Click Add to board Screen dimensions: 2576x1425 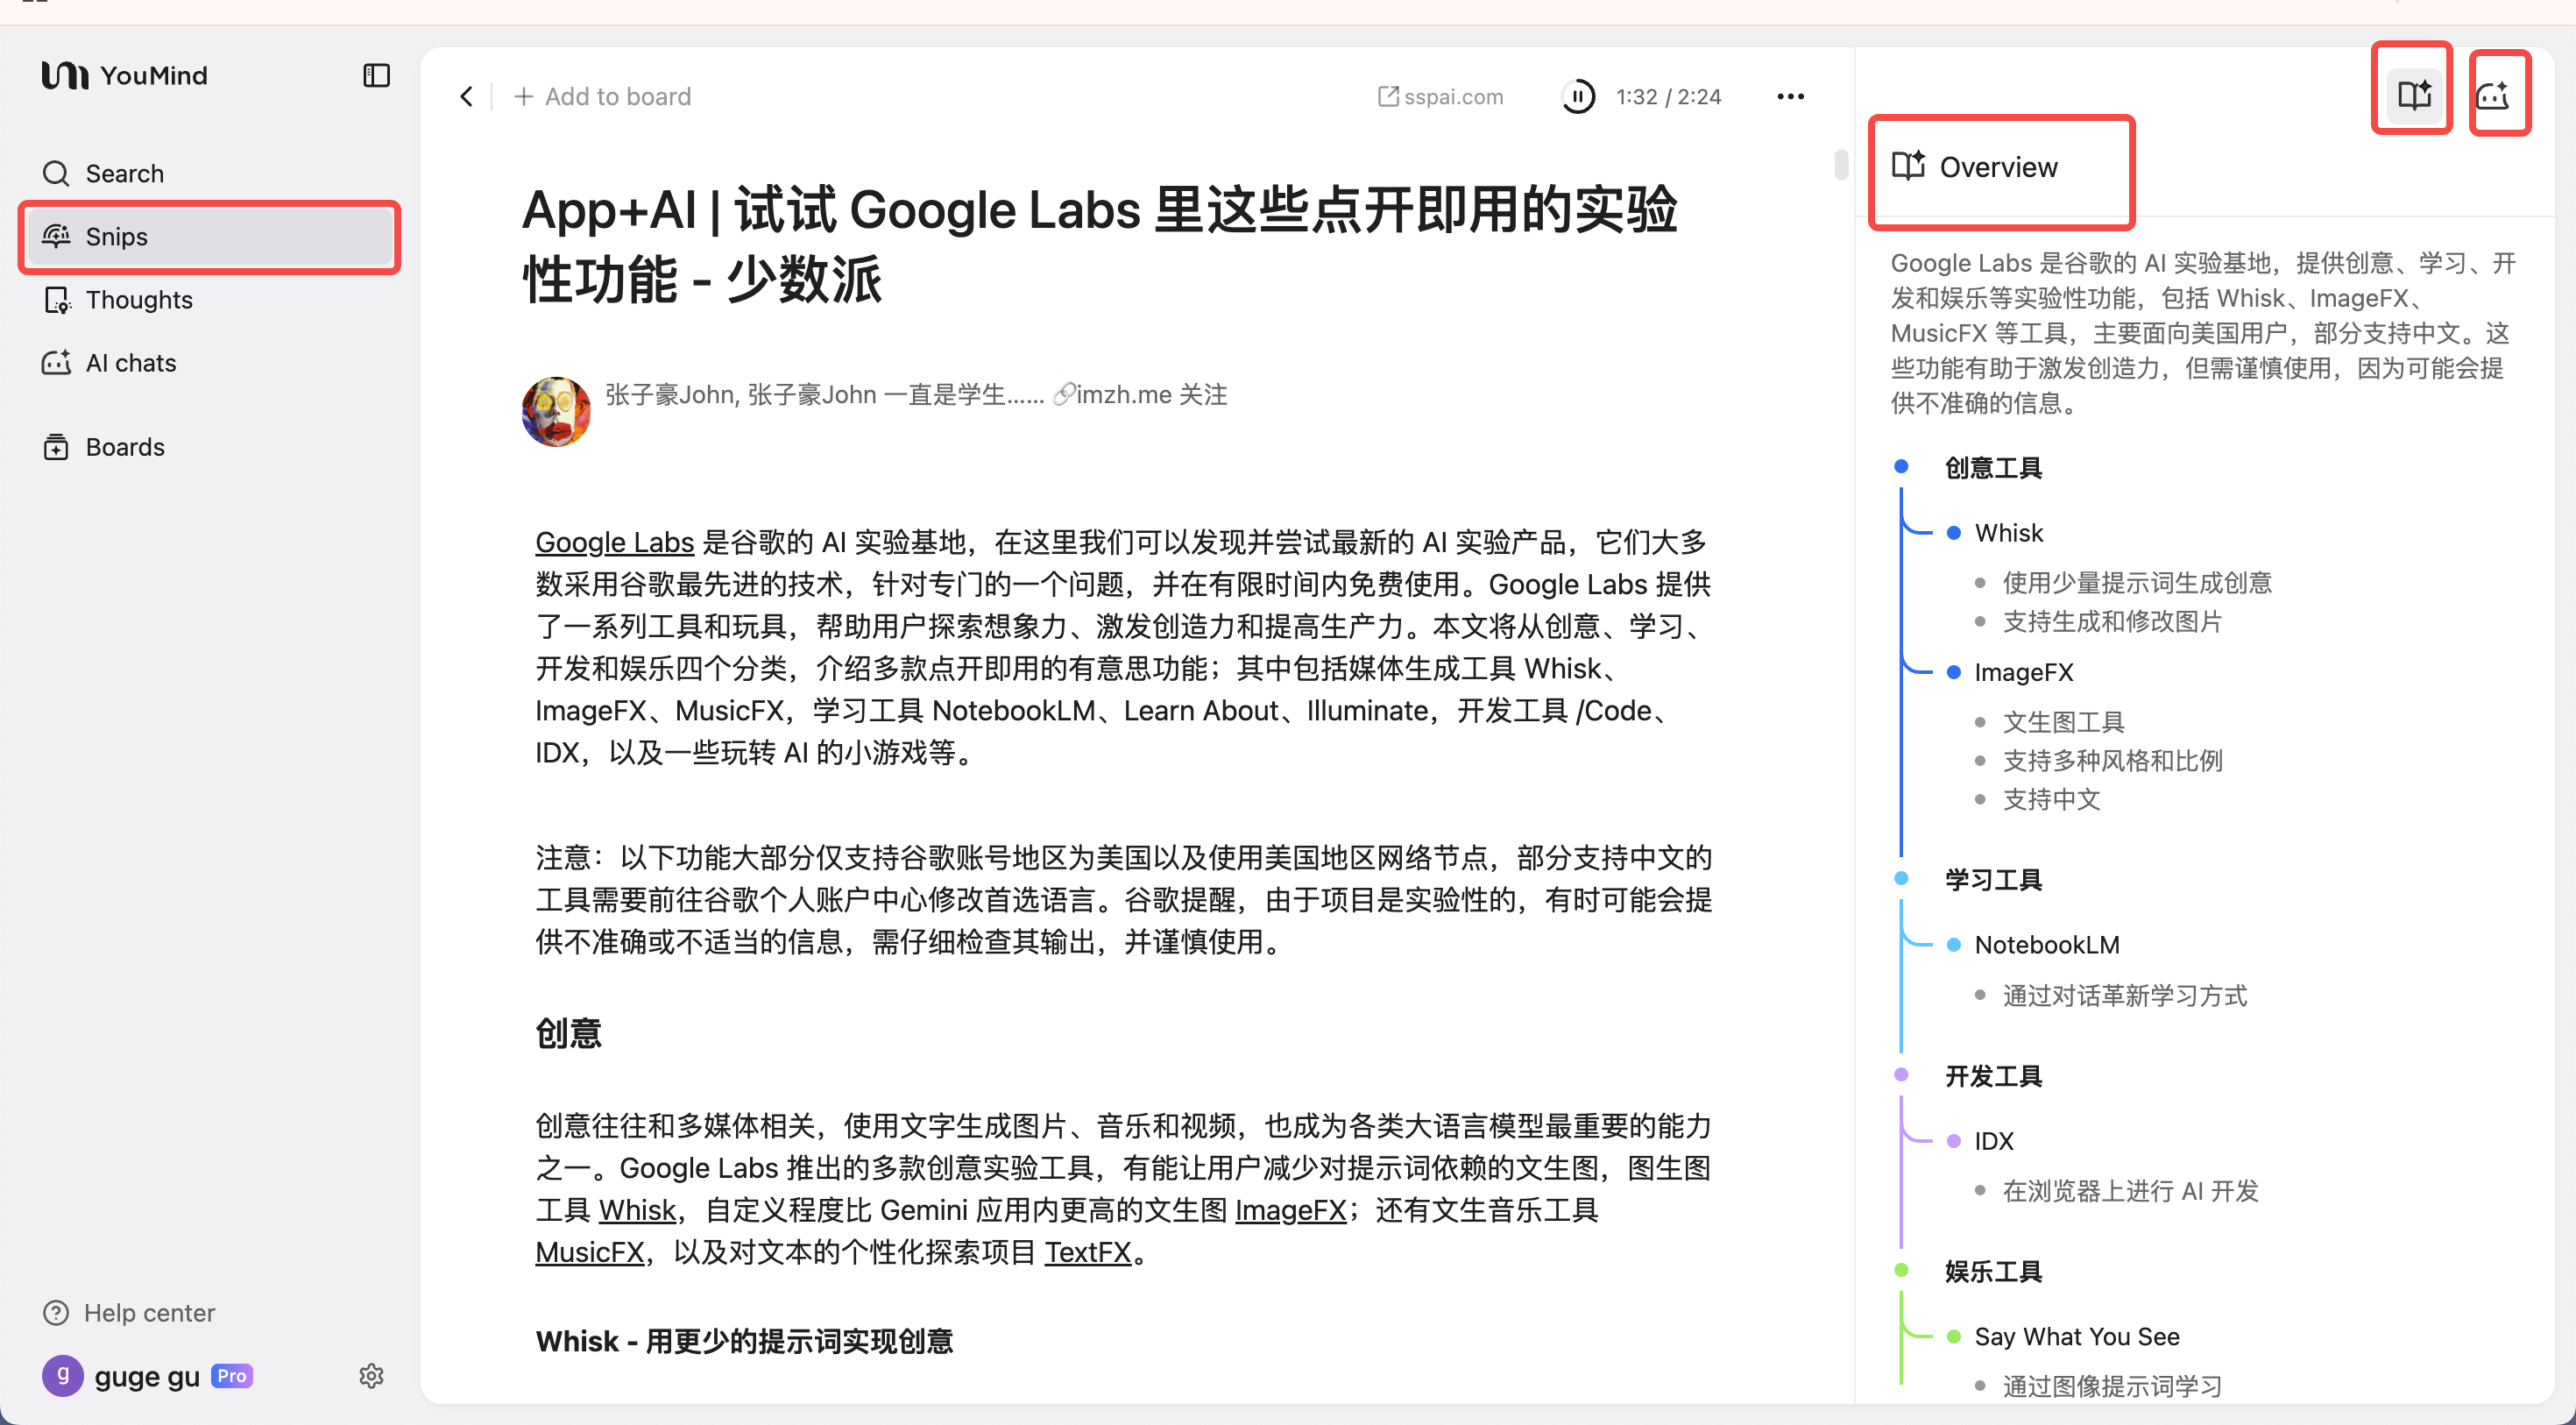click(x=603, y=97)
